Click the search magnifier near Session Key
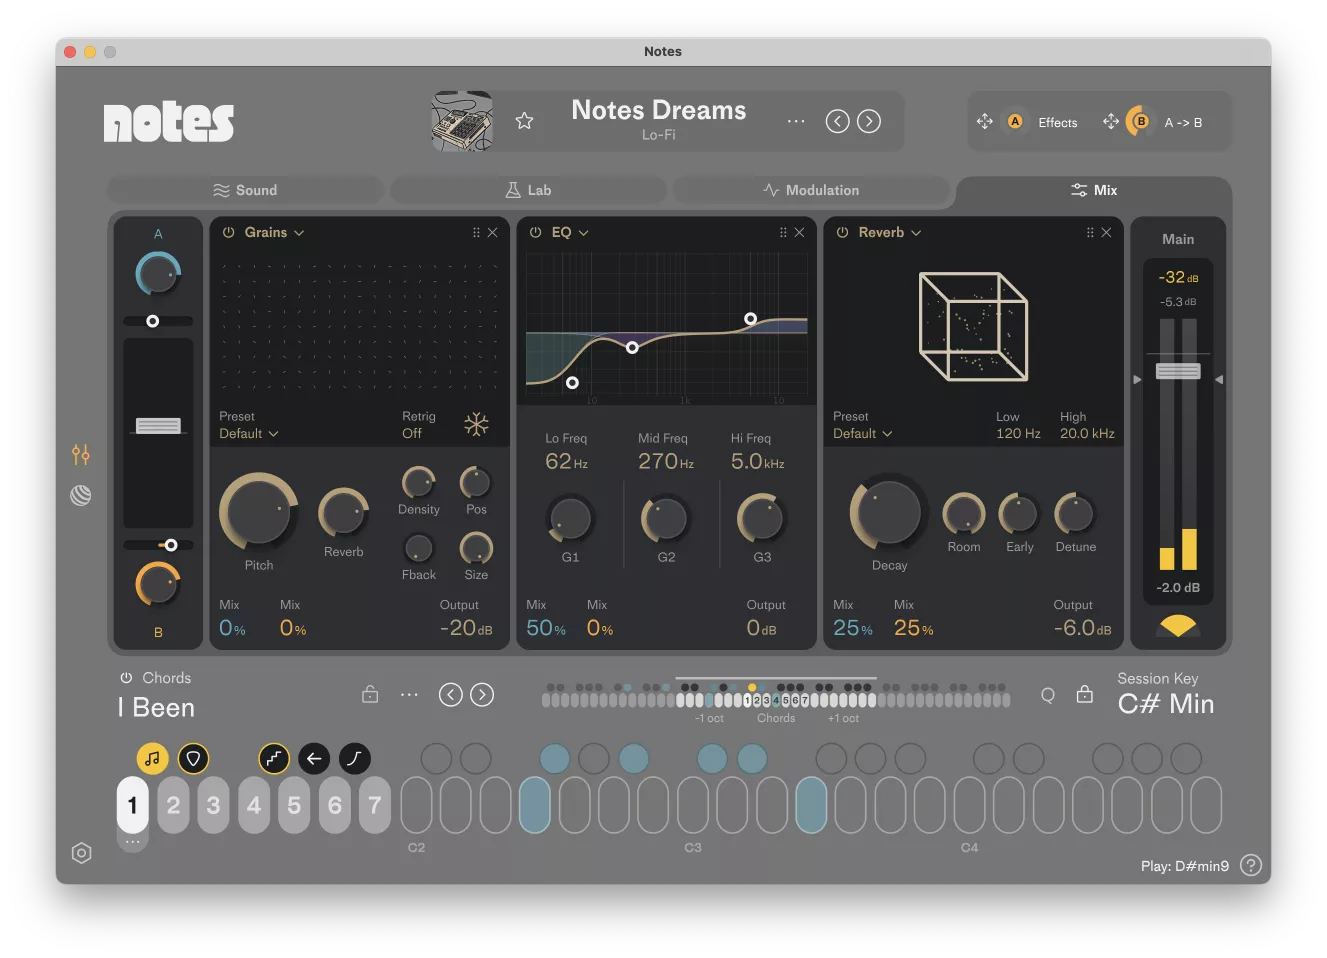Screen dimensions: 1327x958 1047,694
